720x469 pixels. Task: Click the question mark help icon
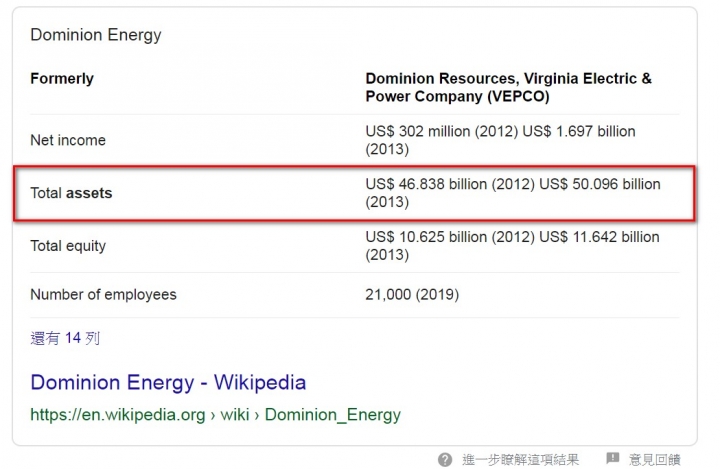click(x=444, y=459)
